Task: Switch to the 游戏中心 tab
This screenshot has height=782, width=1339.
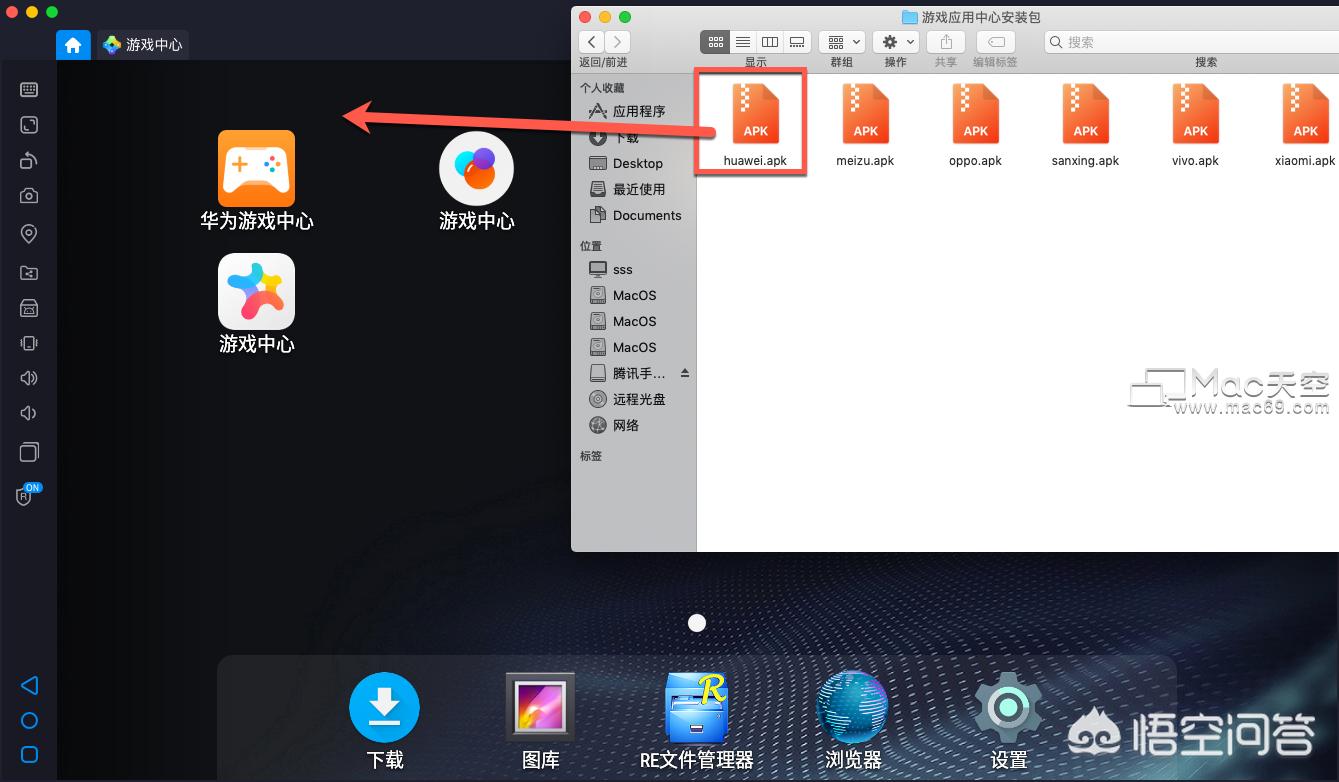Action: (143, 45)
